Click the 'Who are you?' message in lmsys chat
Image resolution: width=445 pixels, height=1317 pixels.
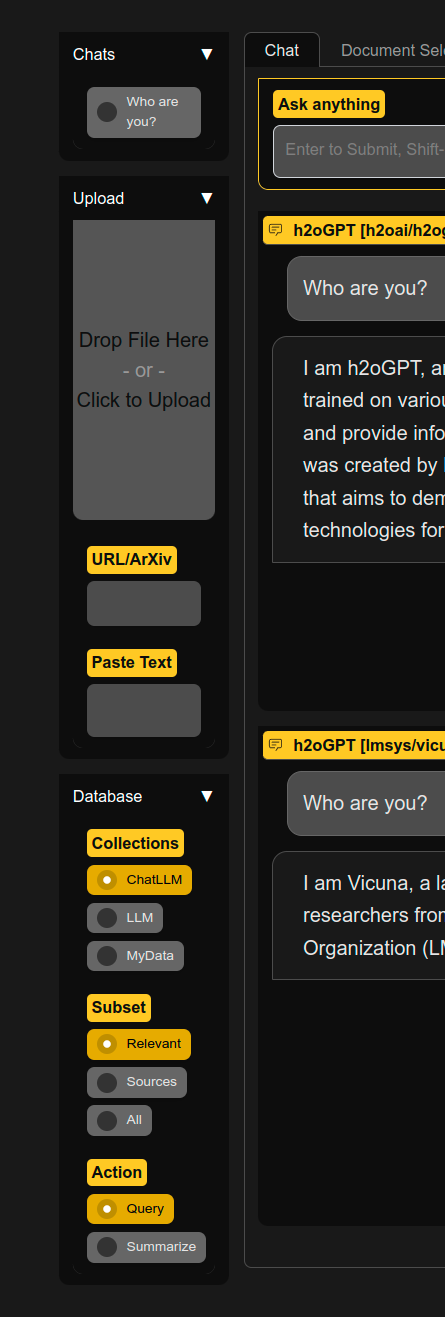(366, 803)
